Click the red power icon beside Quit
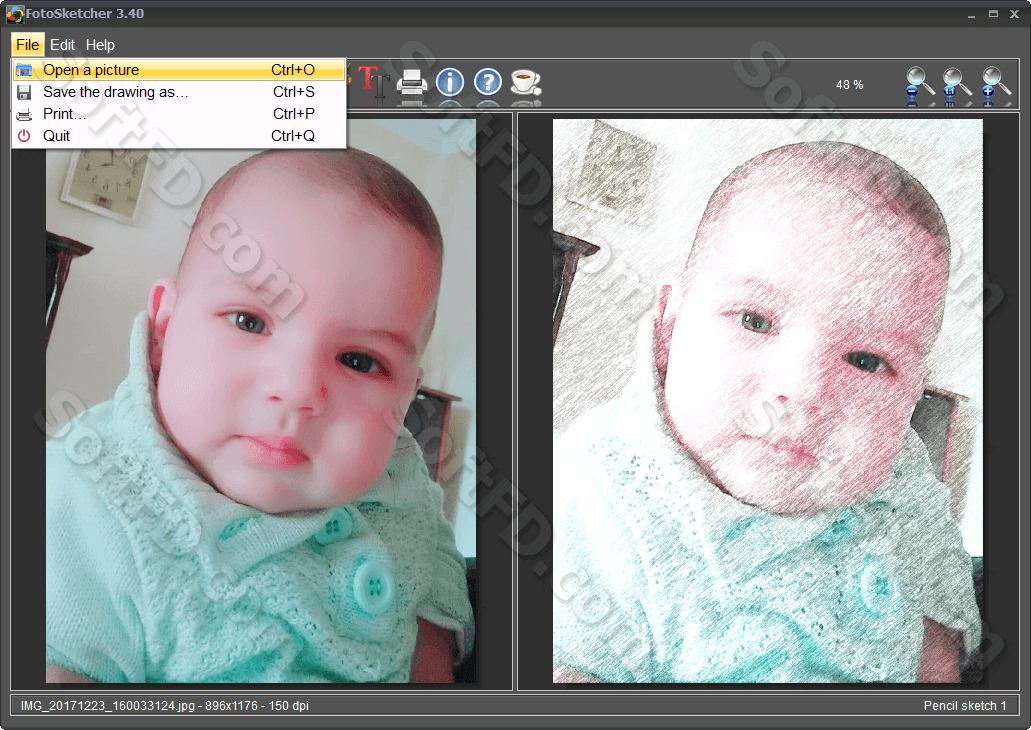The width and height of the screenshot is (1031, 730). coord(24,135)
